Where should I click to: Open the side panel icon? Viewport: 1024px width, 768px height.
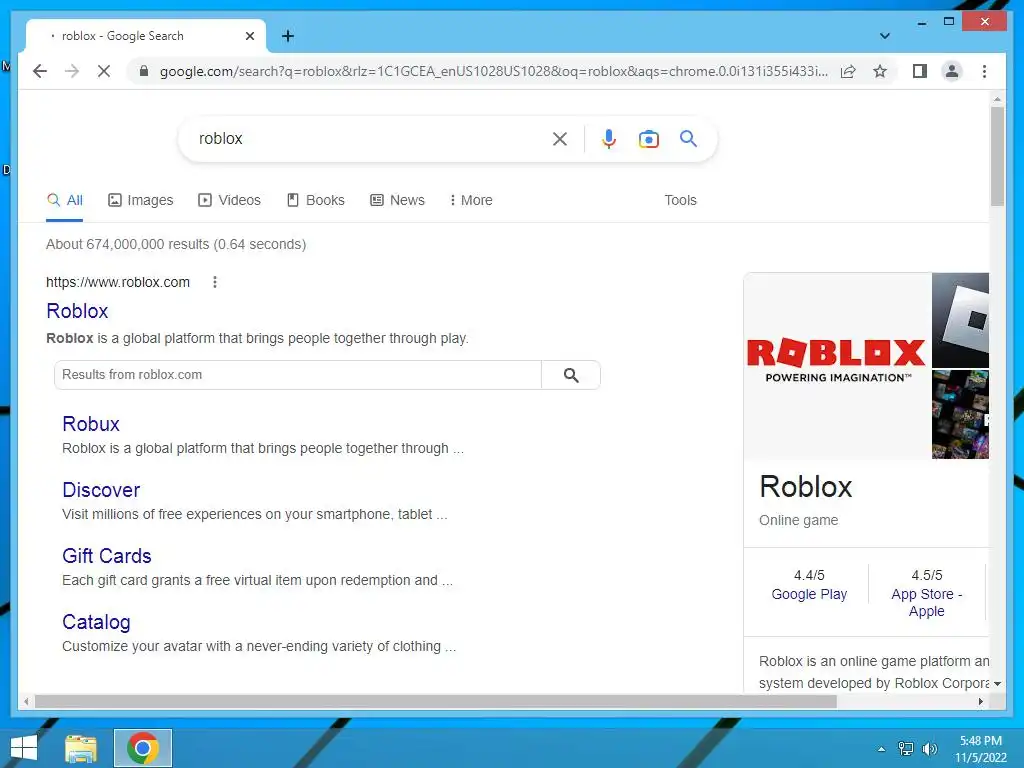point(920,71)
